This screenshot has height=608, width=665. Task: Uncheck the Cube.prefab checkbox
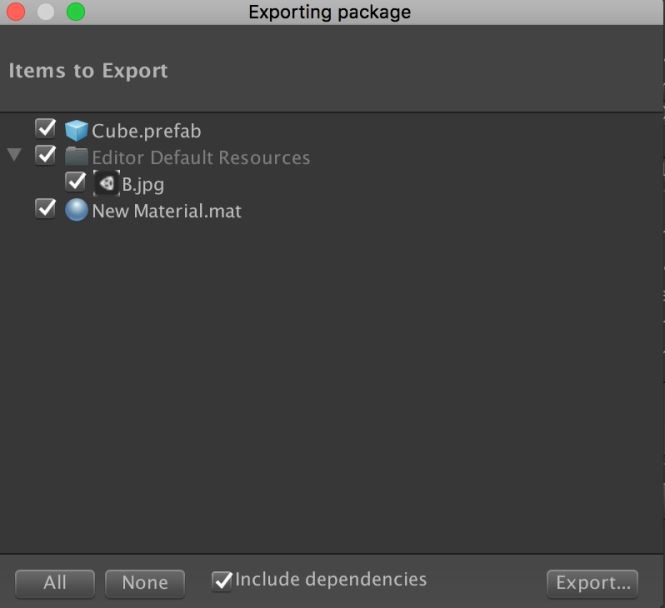[45, 129]
